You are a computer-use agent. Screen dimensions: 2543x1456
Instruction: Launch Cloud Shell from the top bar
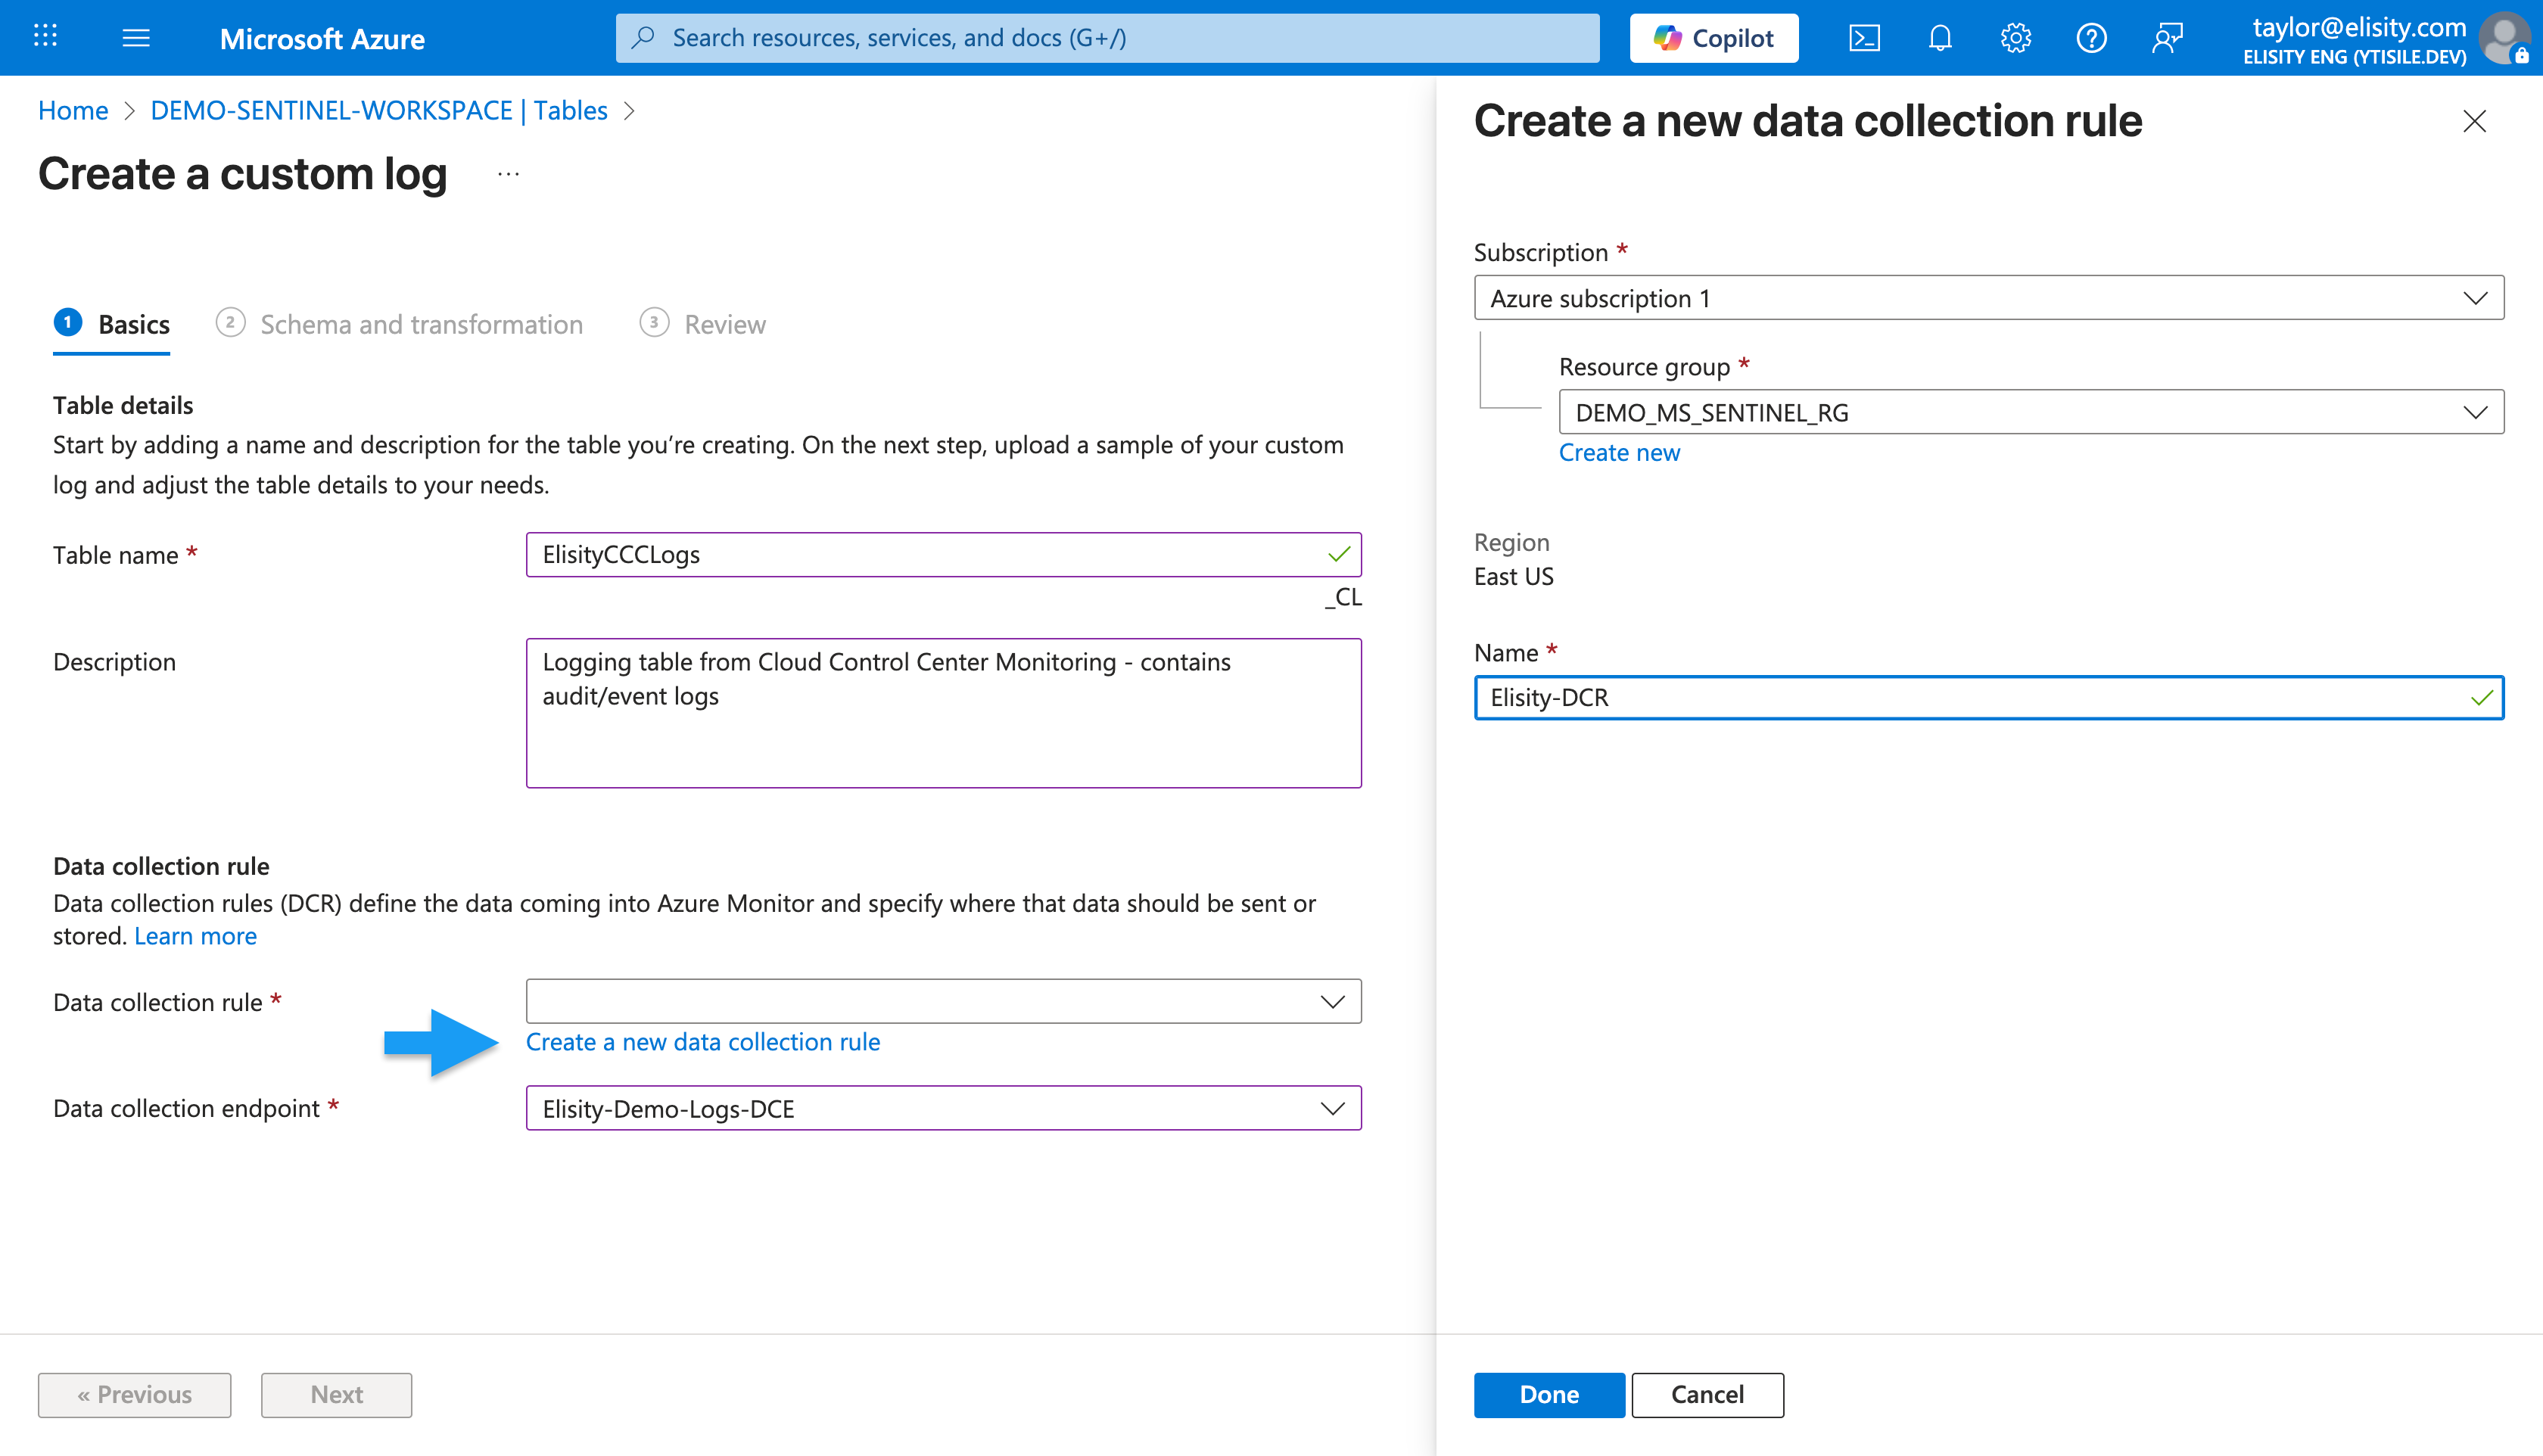[1864, 38]
